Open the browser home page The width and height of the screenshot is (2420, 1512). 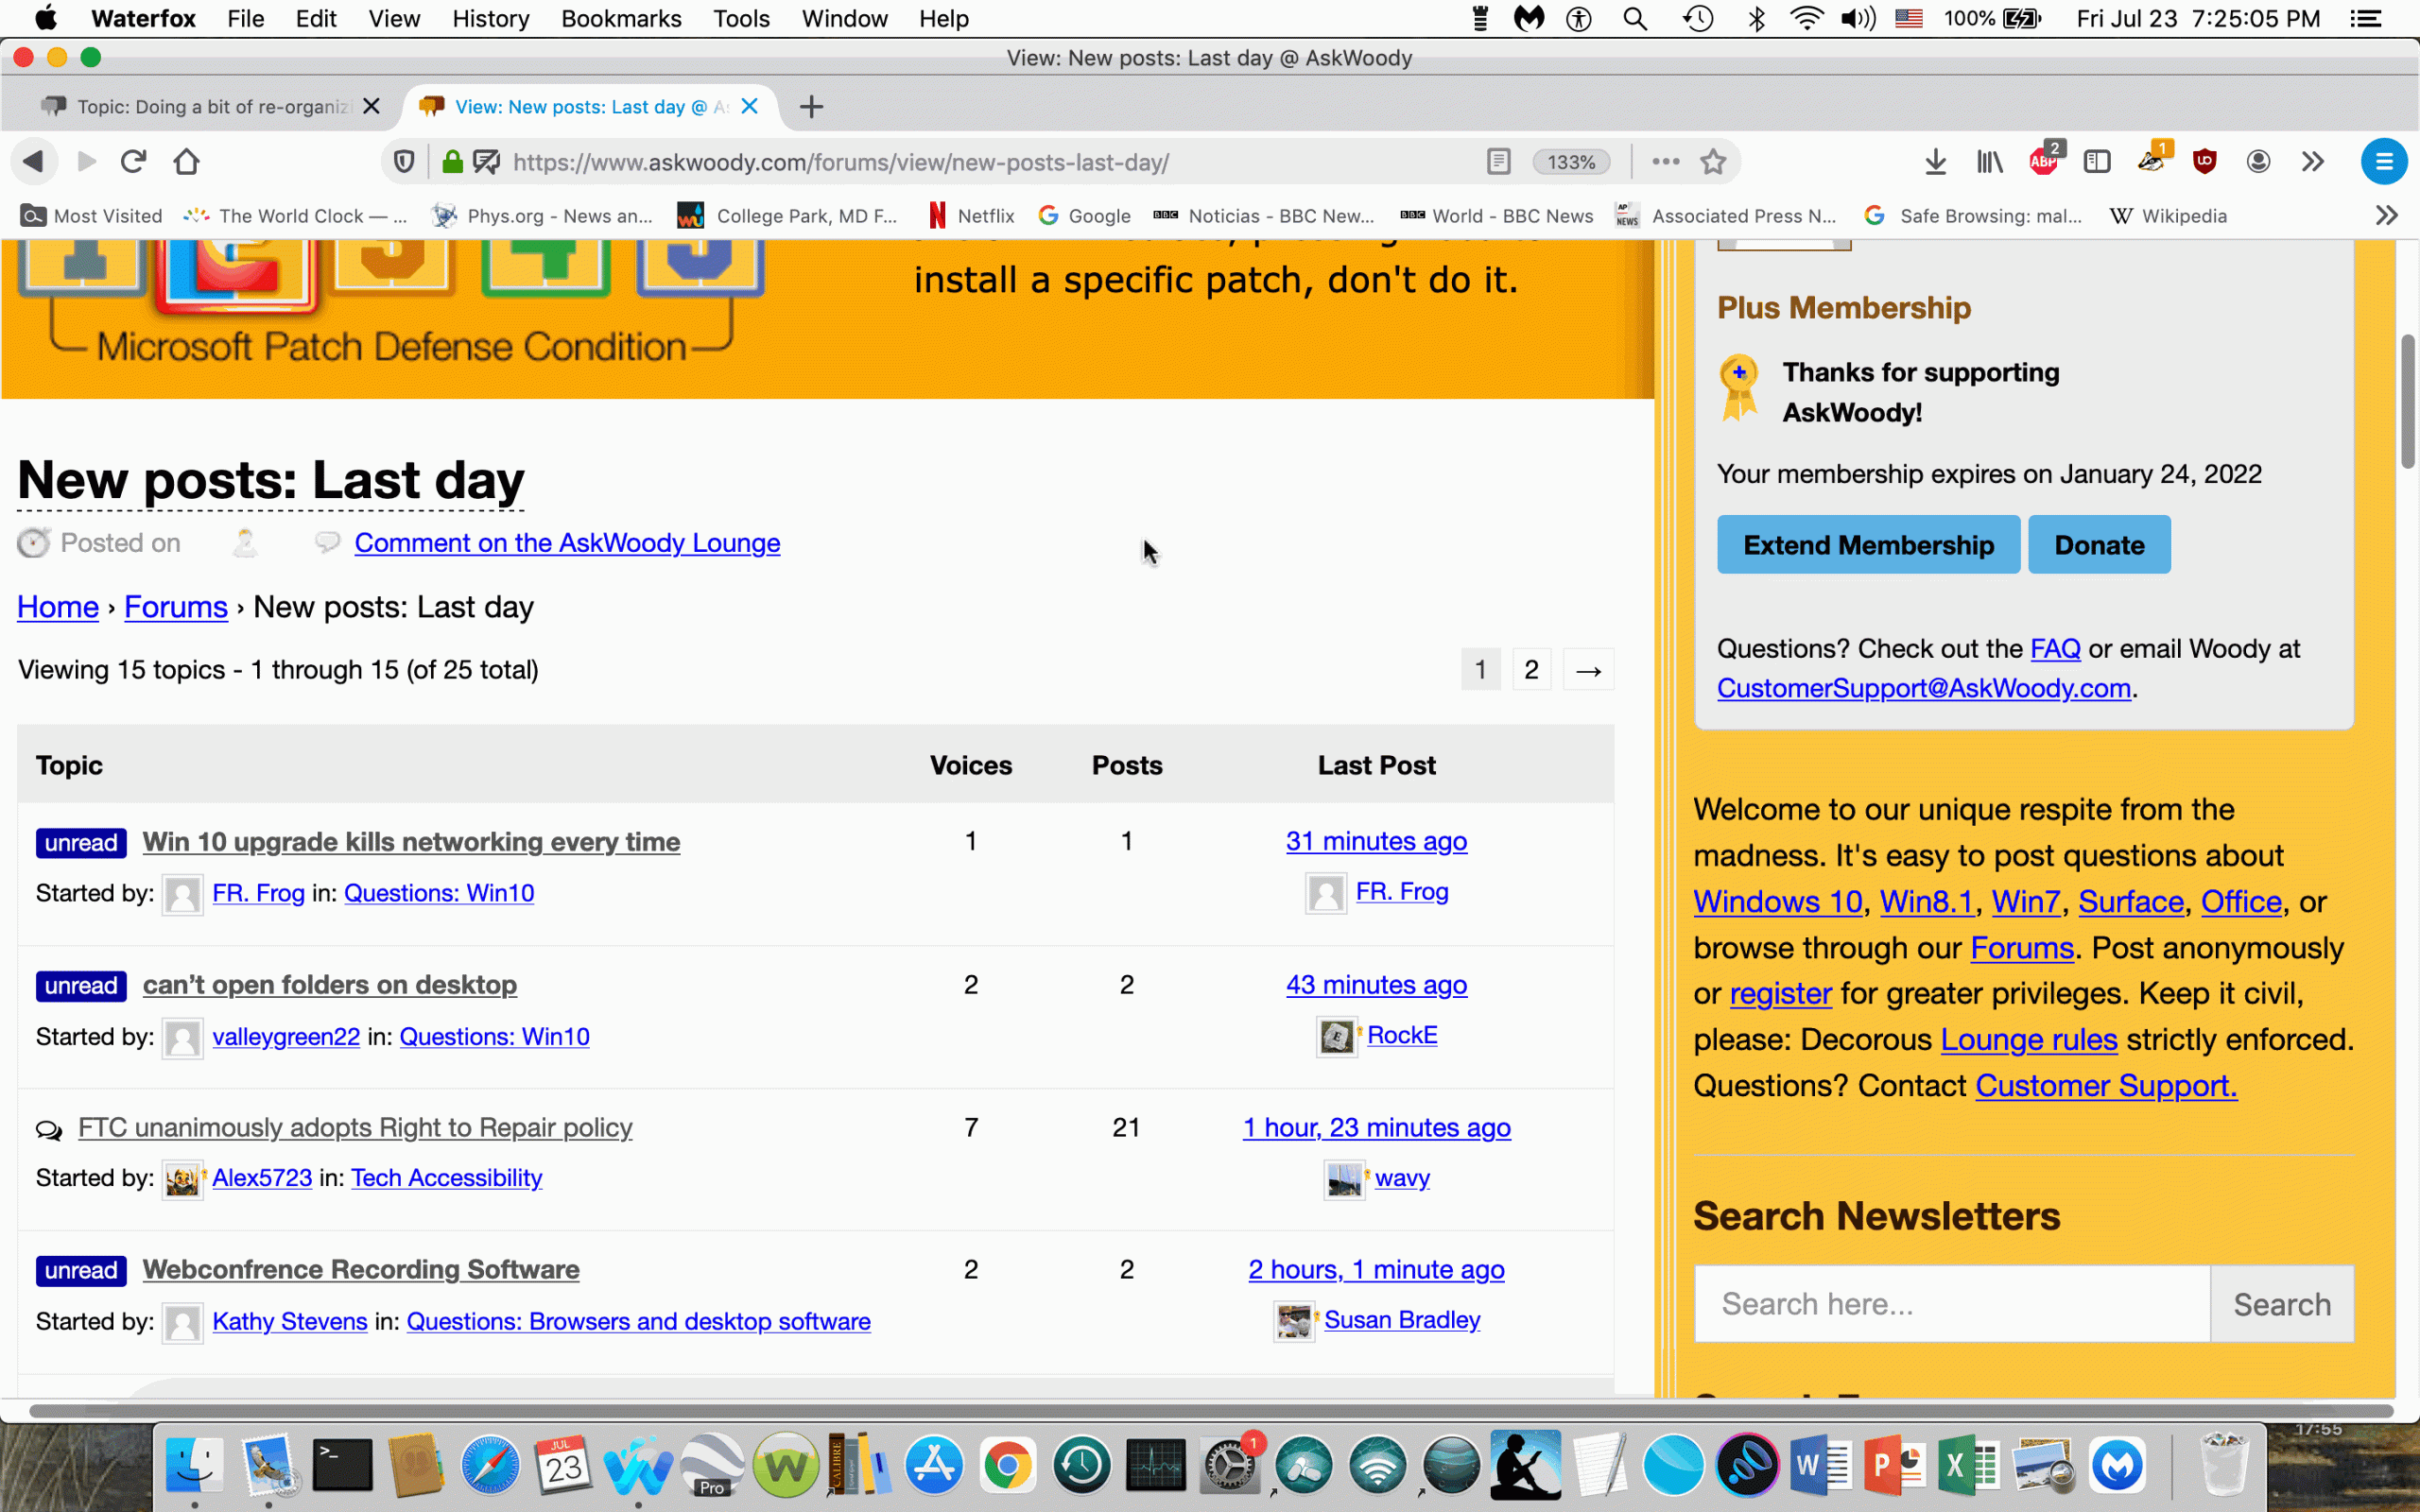[x=187, y=162]
